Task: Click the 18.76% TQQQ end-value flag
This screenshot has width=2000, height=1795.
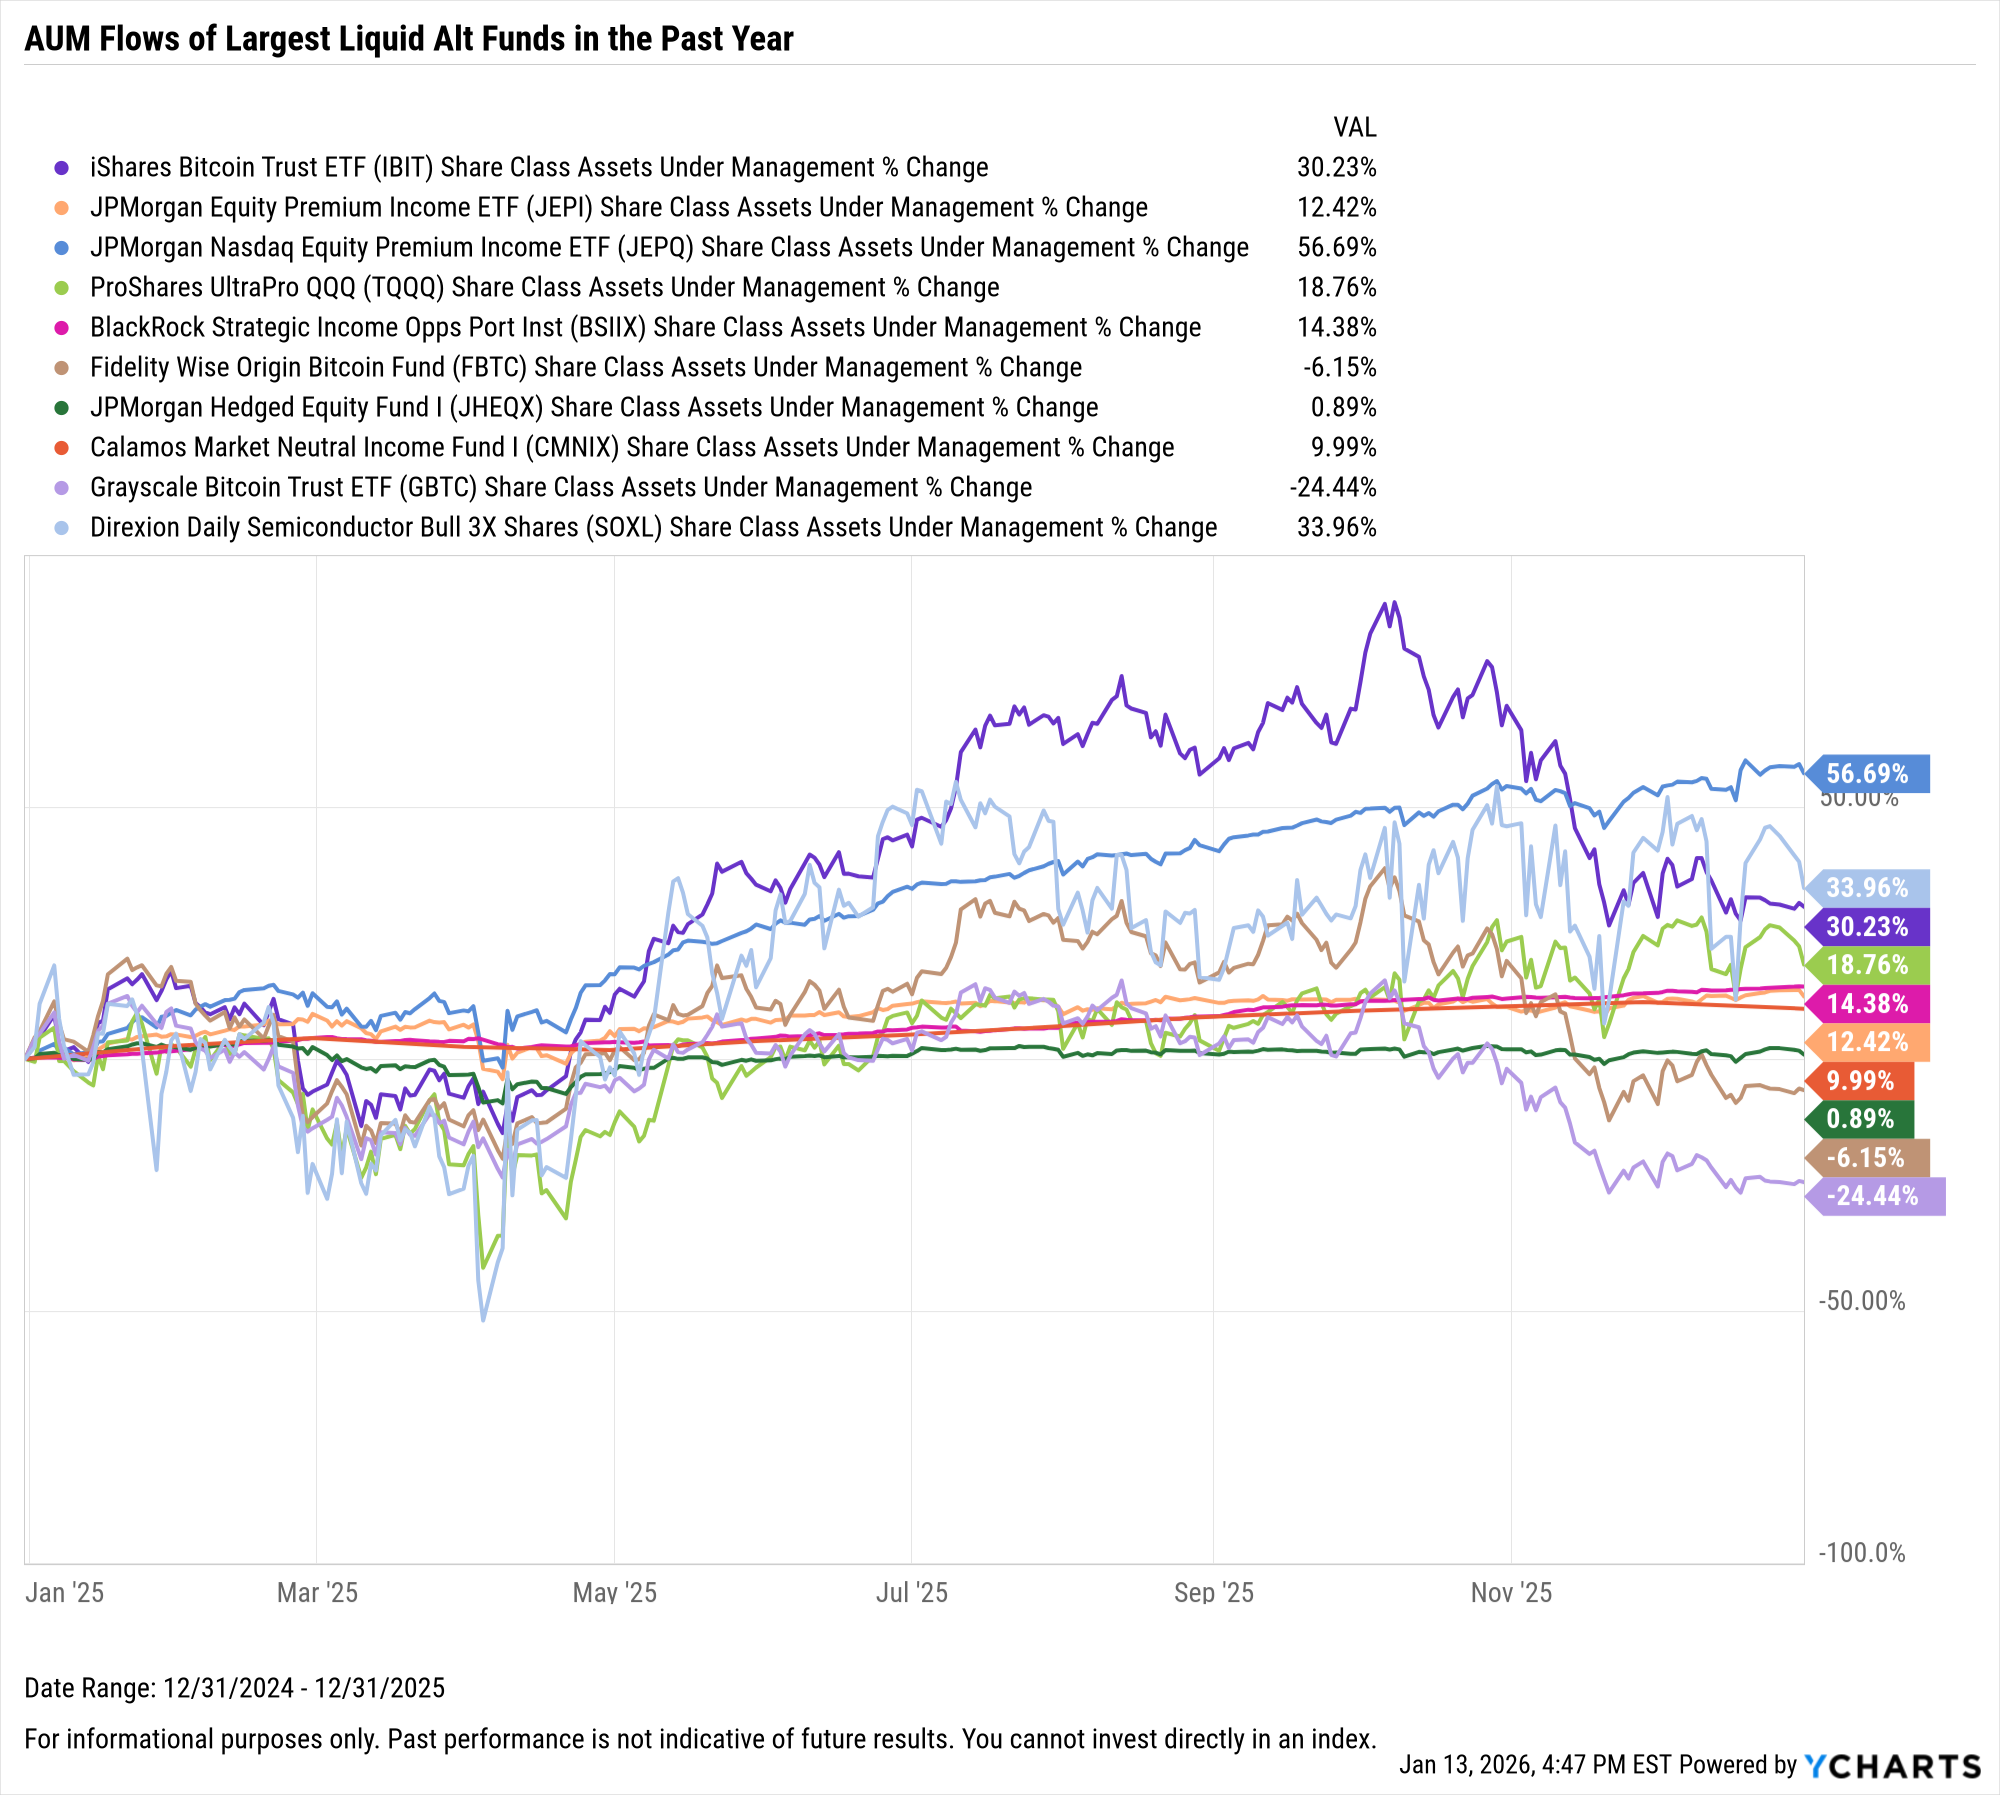Action: pyautogui.click(x=1867, y=965)
